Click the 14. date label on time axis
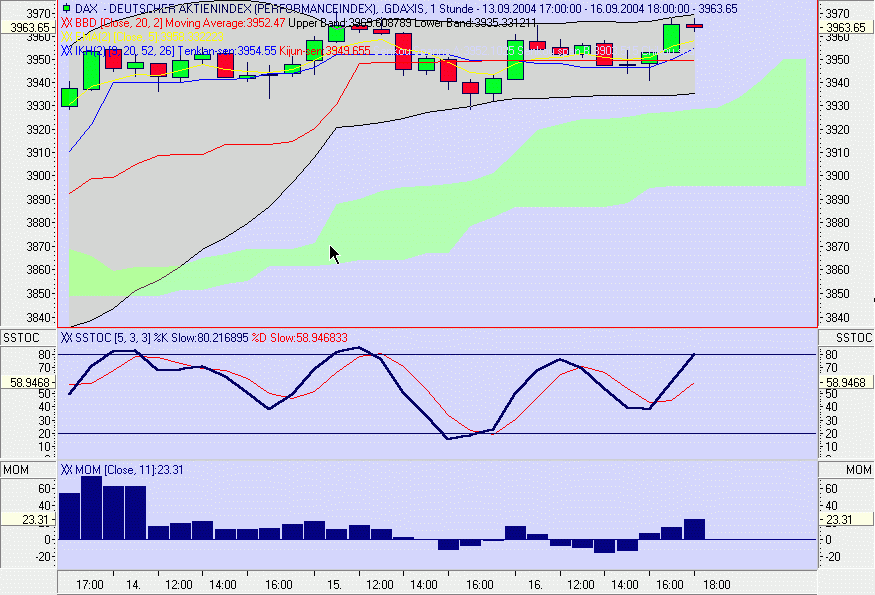 click(x=133, y=584)
